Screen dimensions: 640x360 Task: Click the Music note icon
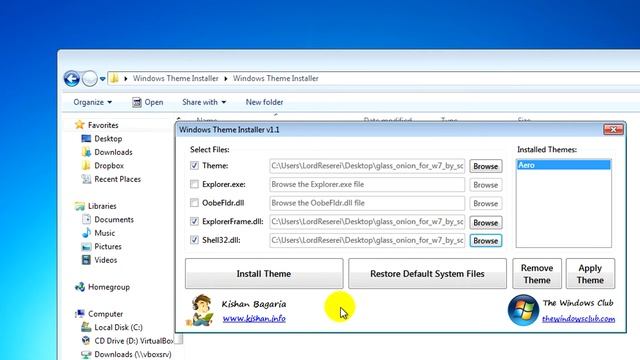point(86,233)
